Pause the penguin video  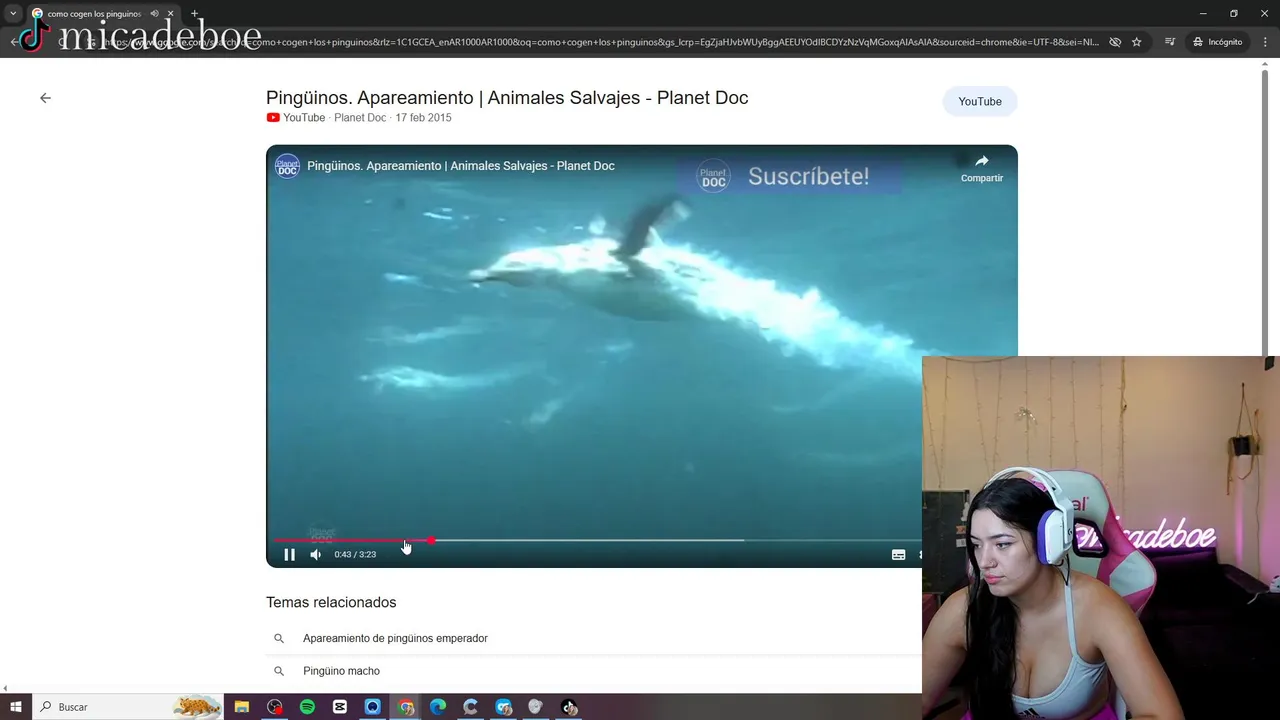289,554
